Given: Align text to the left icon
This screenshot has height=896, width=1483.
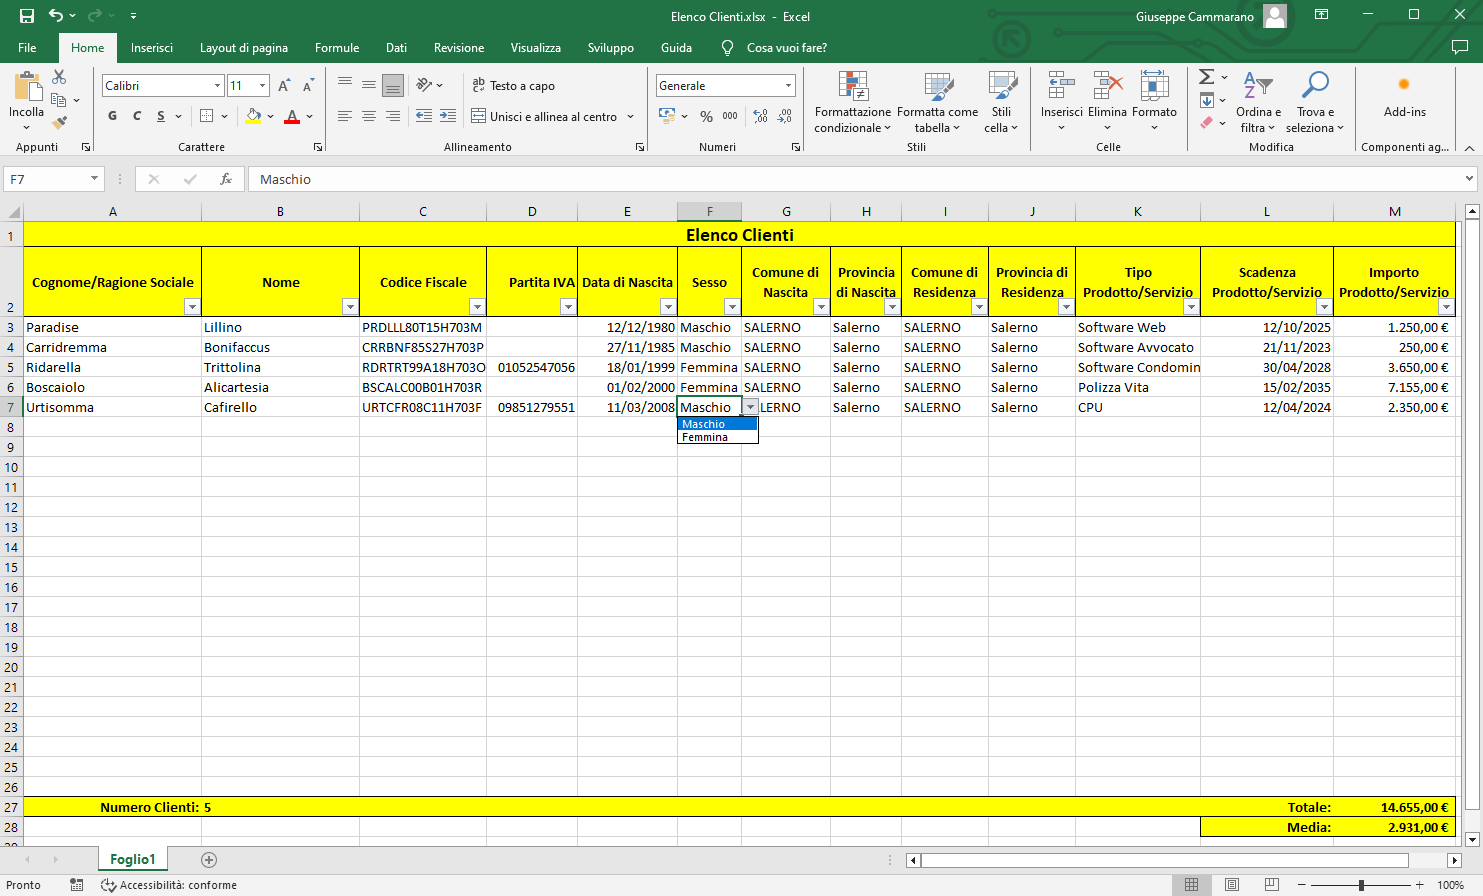Looking at the screenshot, I should pyautogui.click(x=345, y=116).
